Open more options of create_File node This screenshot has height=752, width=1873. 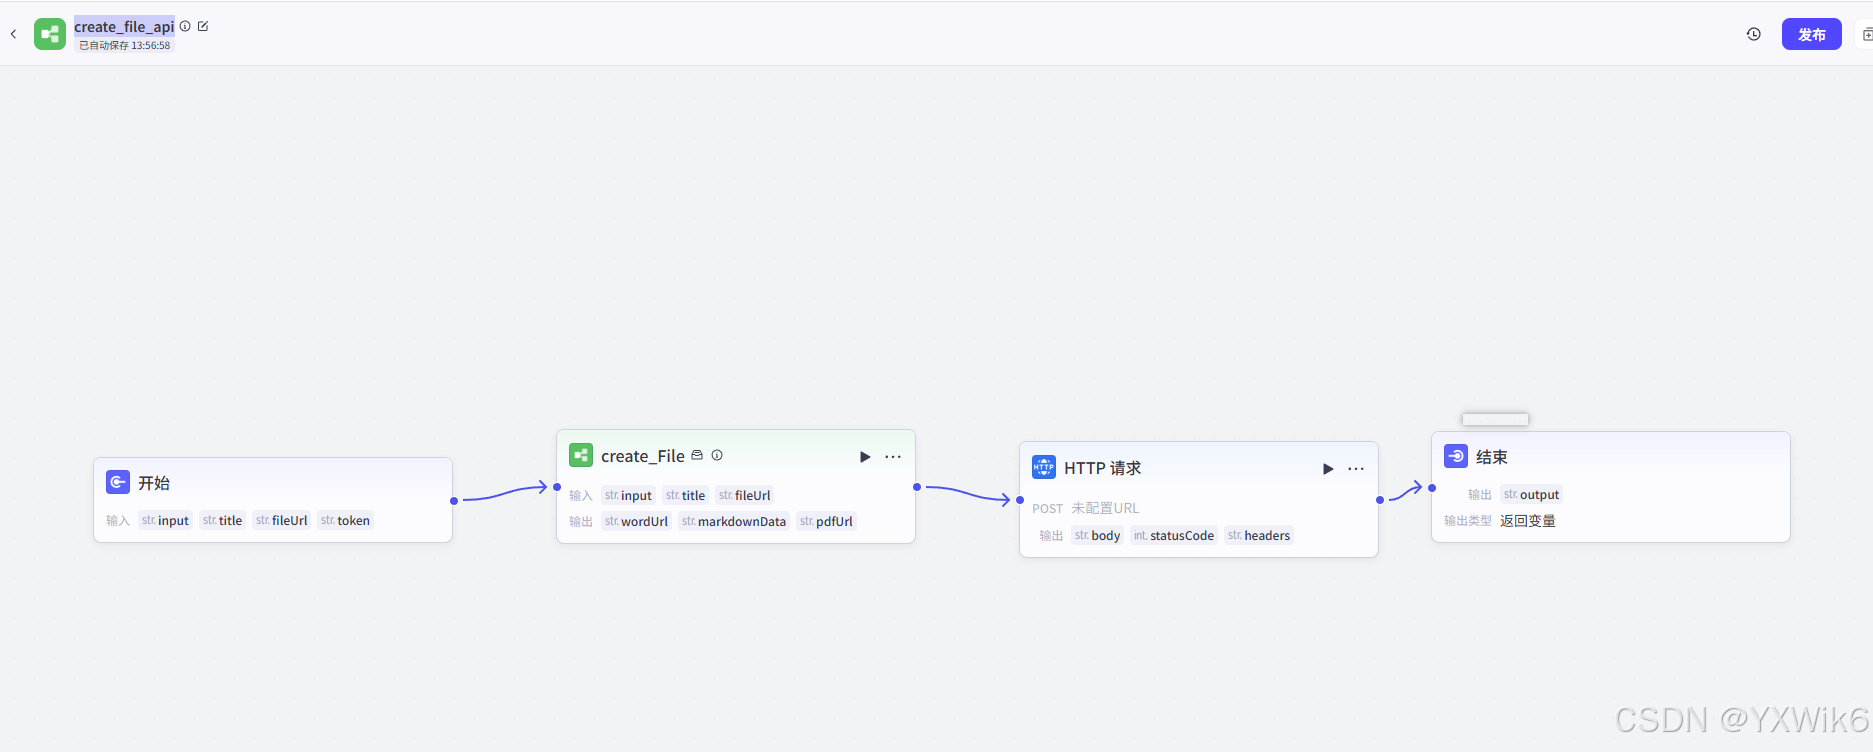(x=893, y=456)
